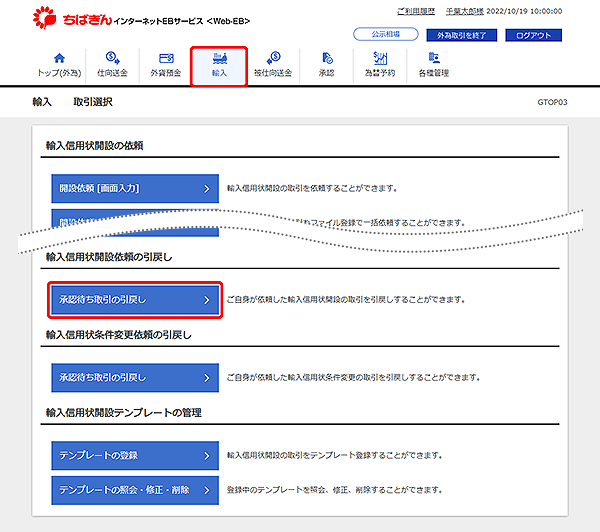Click chevron arrow on テンプレートの照会・修正・削除
This screenshot has height=532, width=600.
[x=207, y=490]
